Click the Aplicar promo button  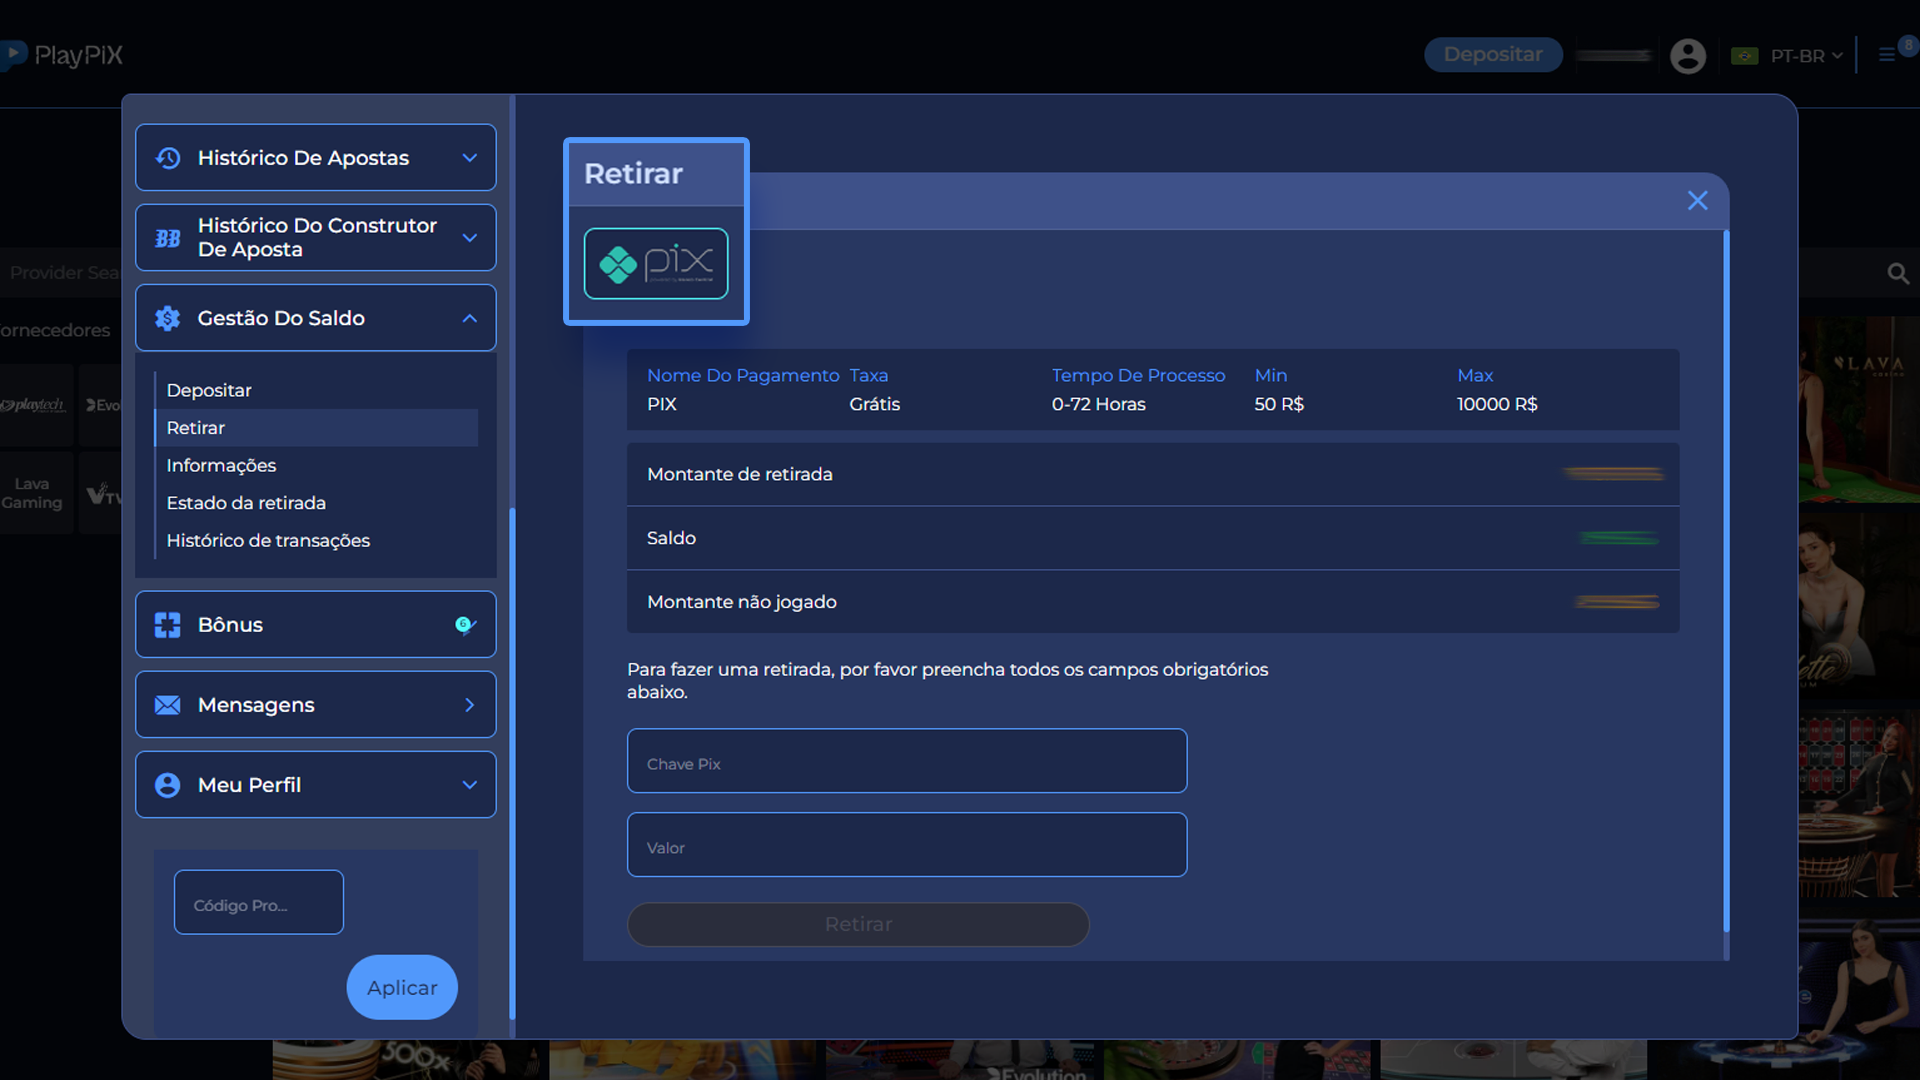[x=402, y=988]
